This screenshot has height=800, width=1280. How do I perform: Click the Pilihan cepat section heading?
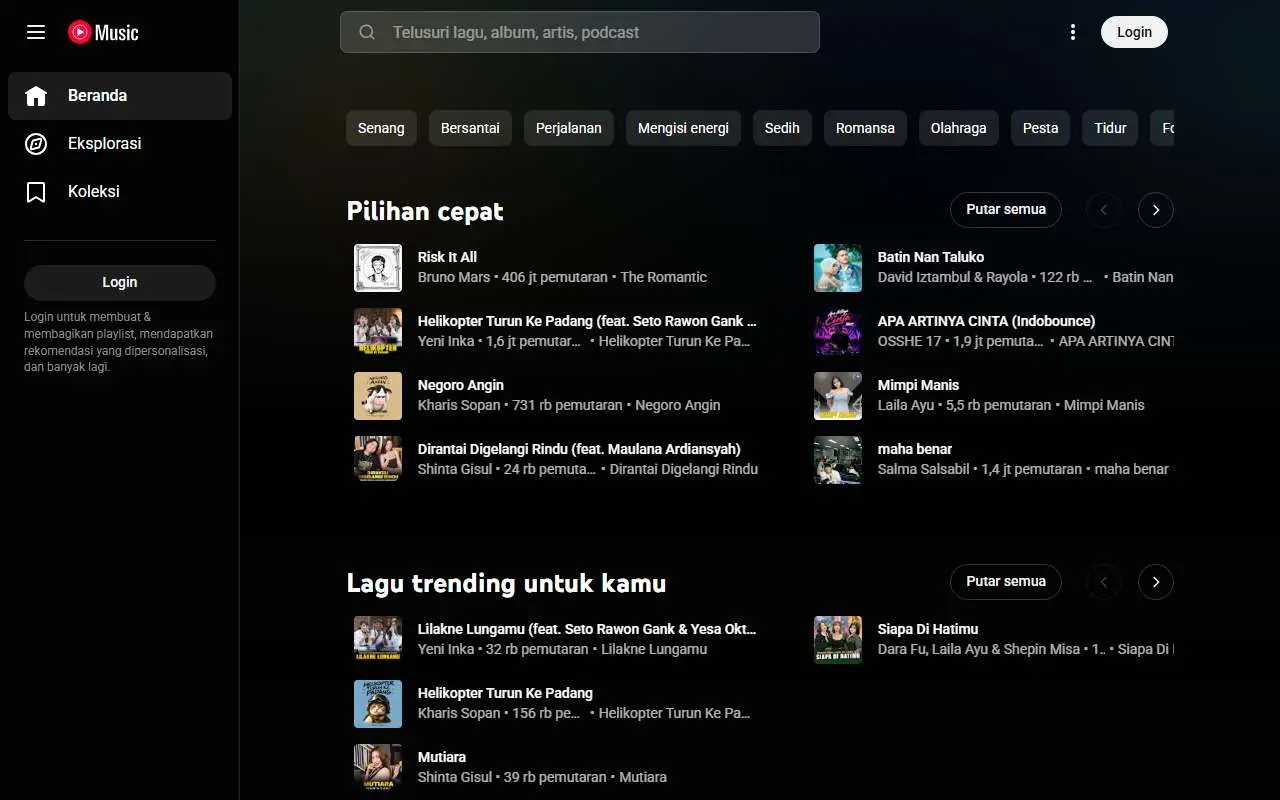coord(425,211)
